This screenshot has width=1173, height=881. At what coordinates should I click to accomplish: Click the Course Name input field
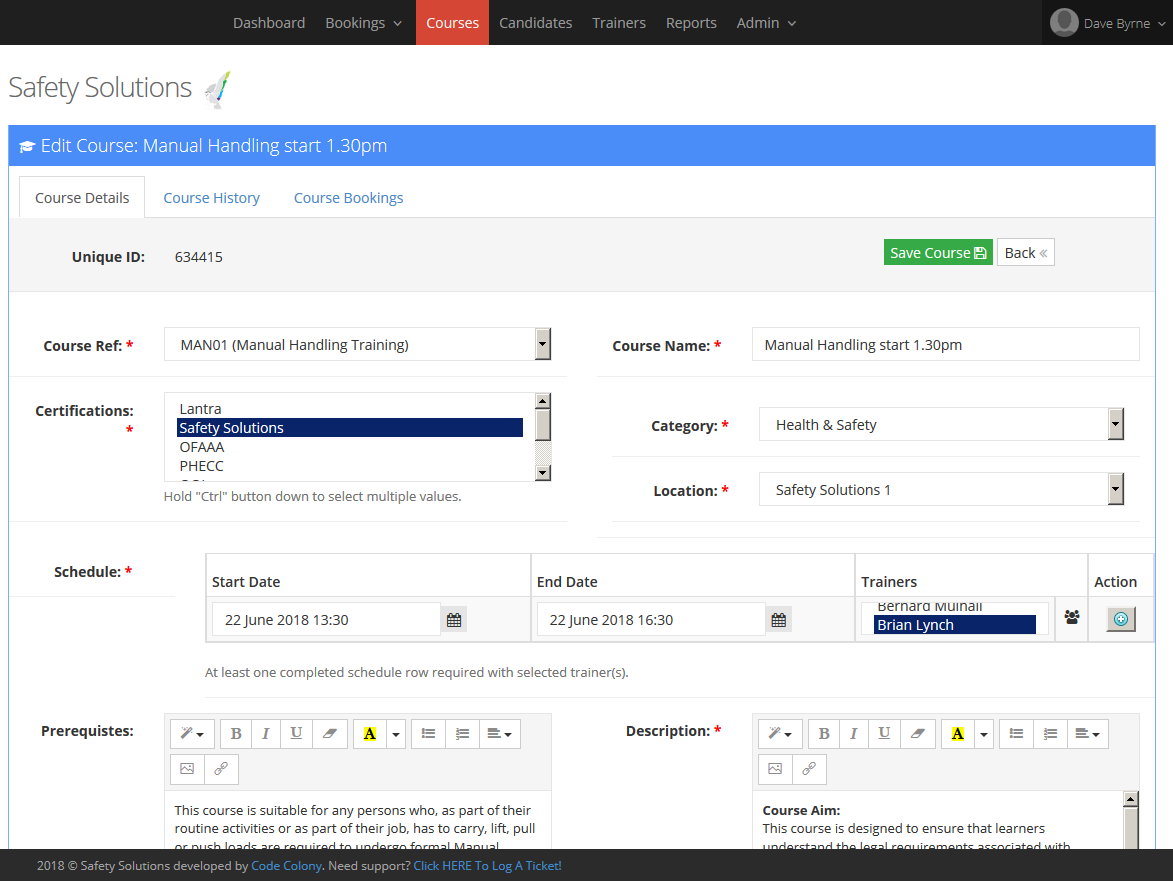tap(945, 345)
